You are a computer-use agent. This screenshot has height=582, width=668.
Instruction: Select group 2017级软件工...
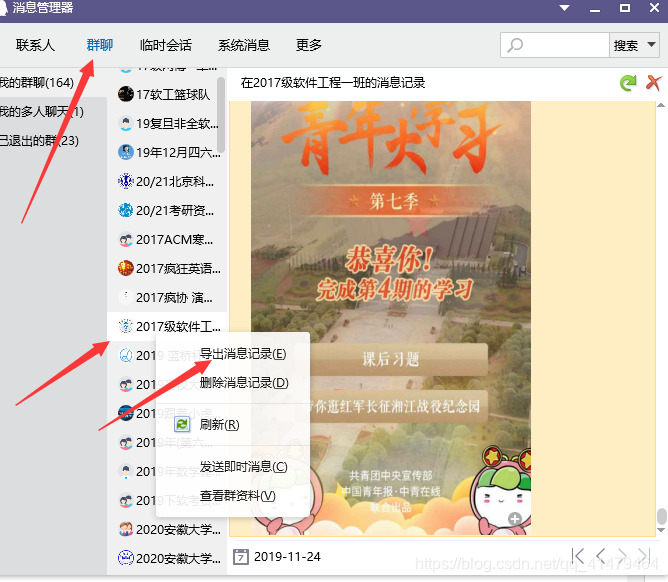167,326
